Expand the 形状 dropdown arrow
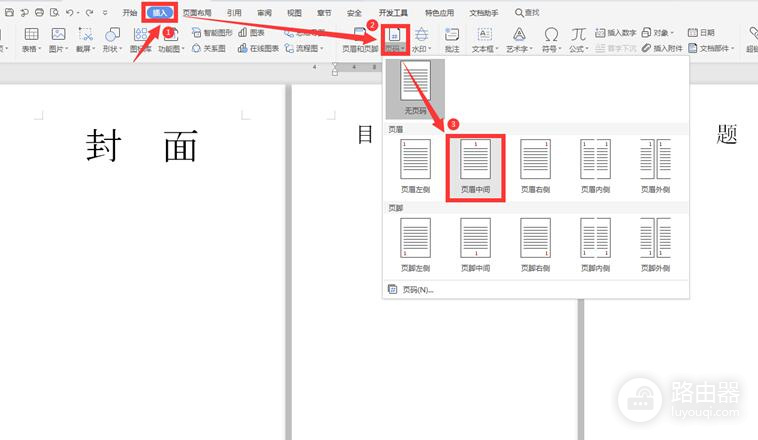This screenshot has width=758, height=440. (120, 49)
